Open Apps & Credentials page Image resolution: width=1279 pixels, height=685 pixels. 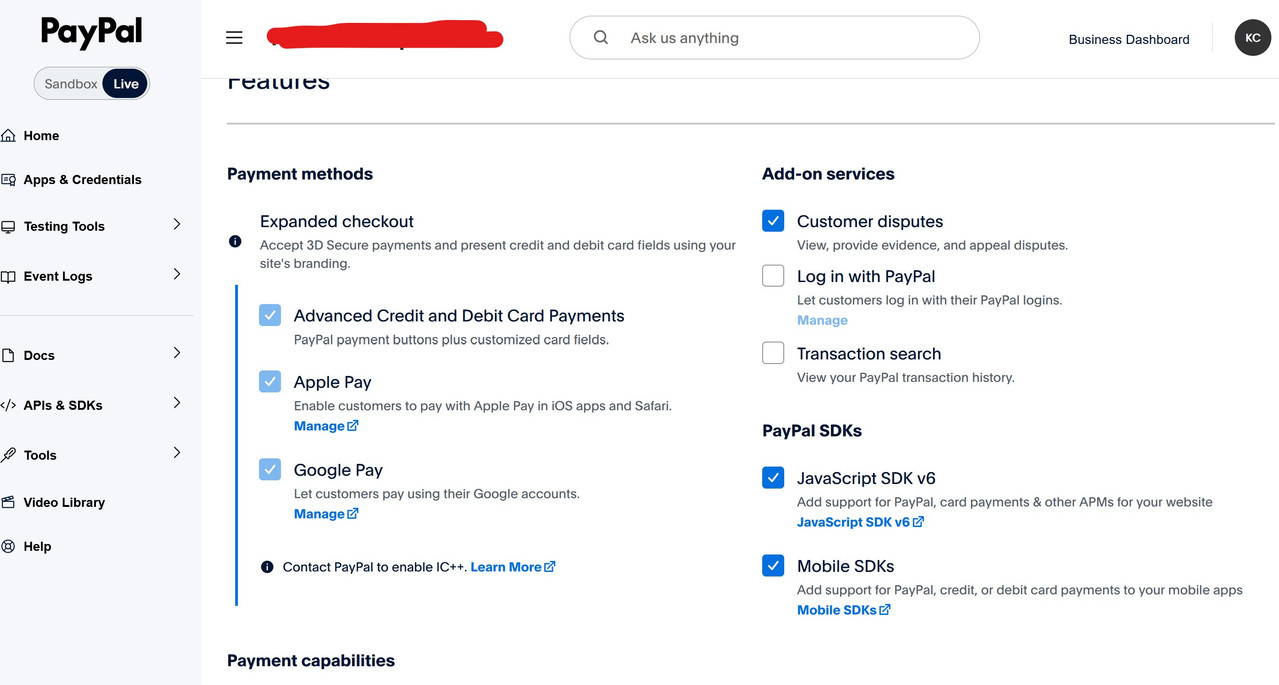(82, 180)
